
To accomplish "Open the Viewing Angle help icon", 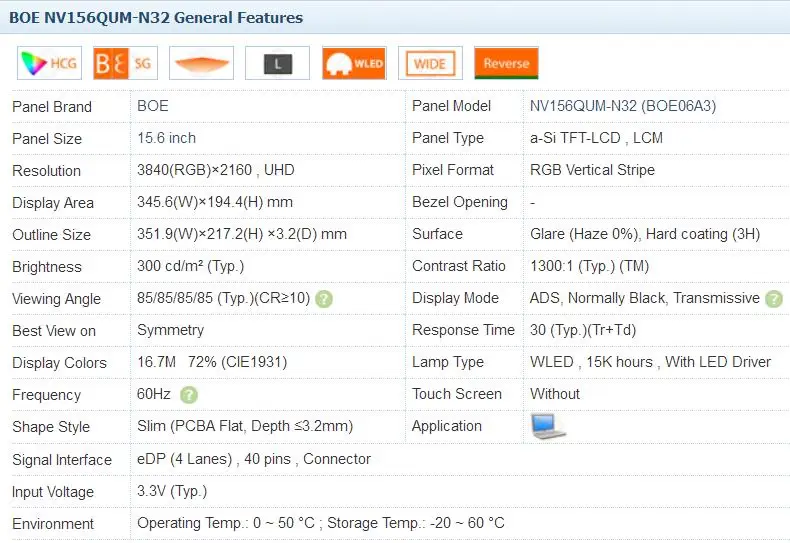I will tap(324, 299).
